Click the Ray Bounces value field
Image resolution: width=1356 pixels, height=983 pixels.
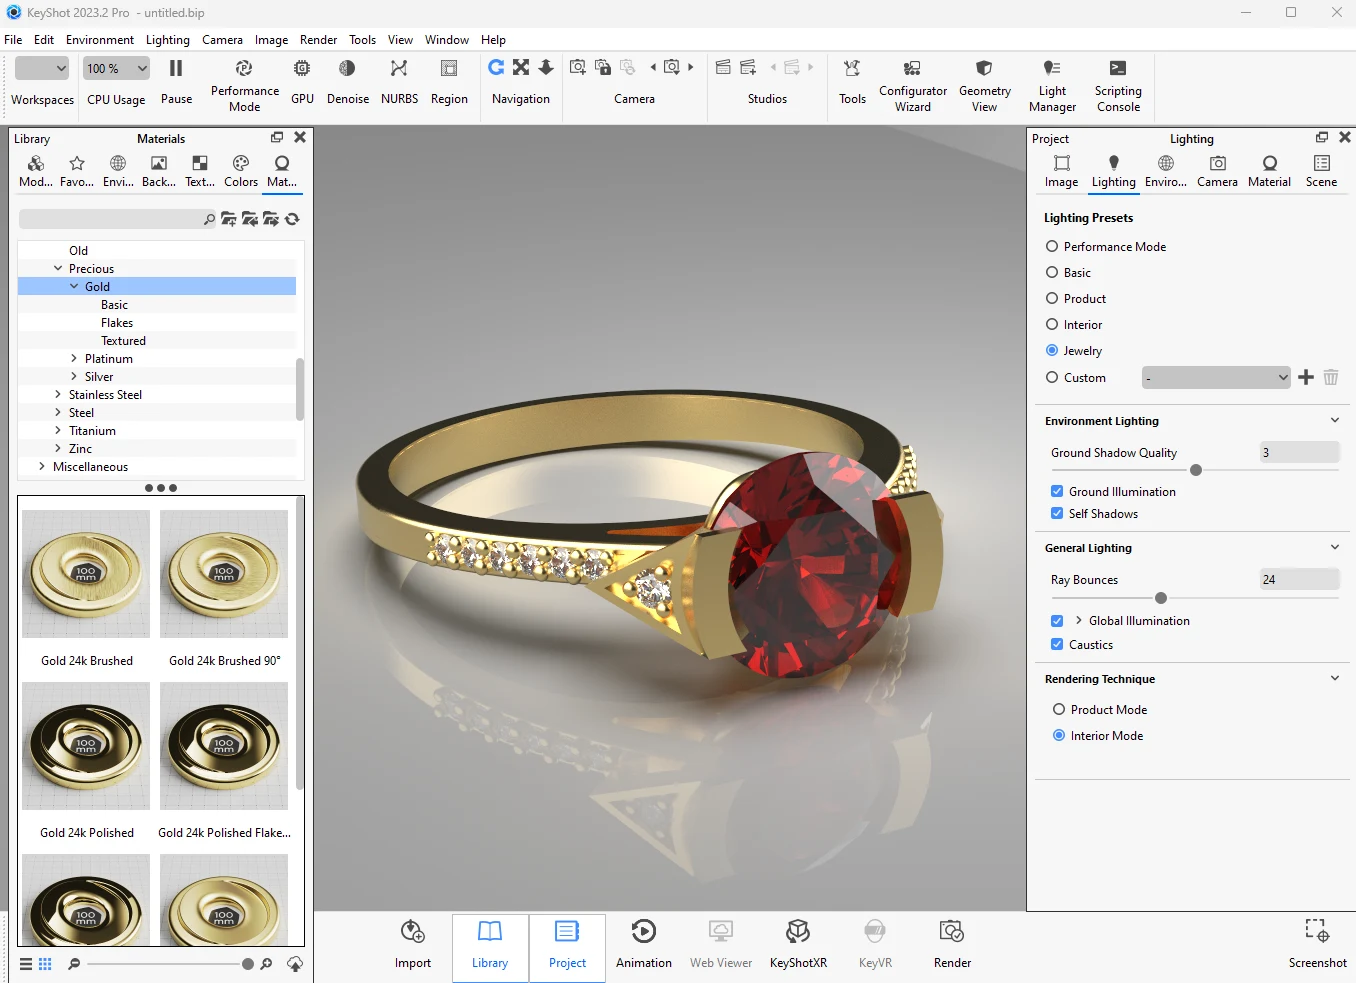click(x=1299, y=580)
